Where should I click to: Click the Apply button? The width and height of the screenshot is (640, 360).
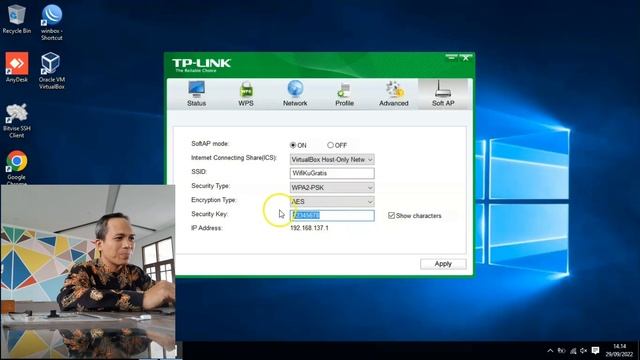[x=443, y=264]
